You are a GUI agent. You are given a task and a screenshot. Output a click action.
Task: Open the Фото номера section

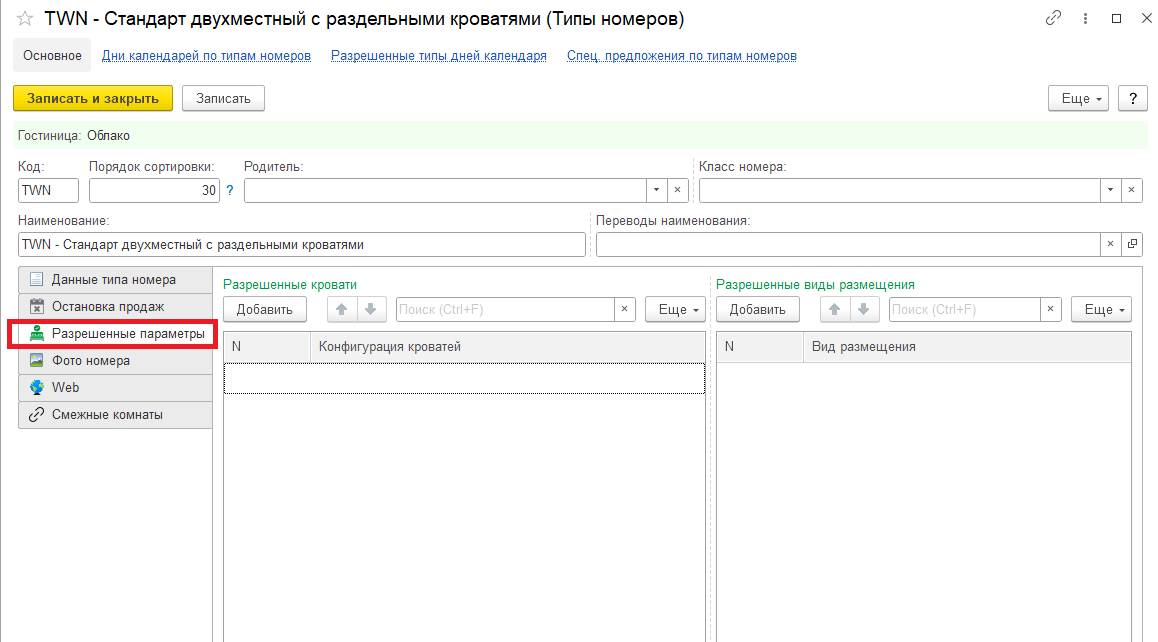pos(91,360)
